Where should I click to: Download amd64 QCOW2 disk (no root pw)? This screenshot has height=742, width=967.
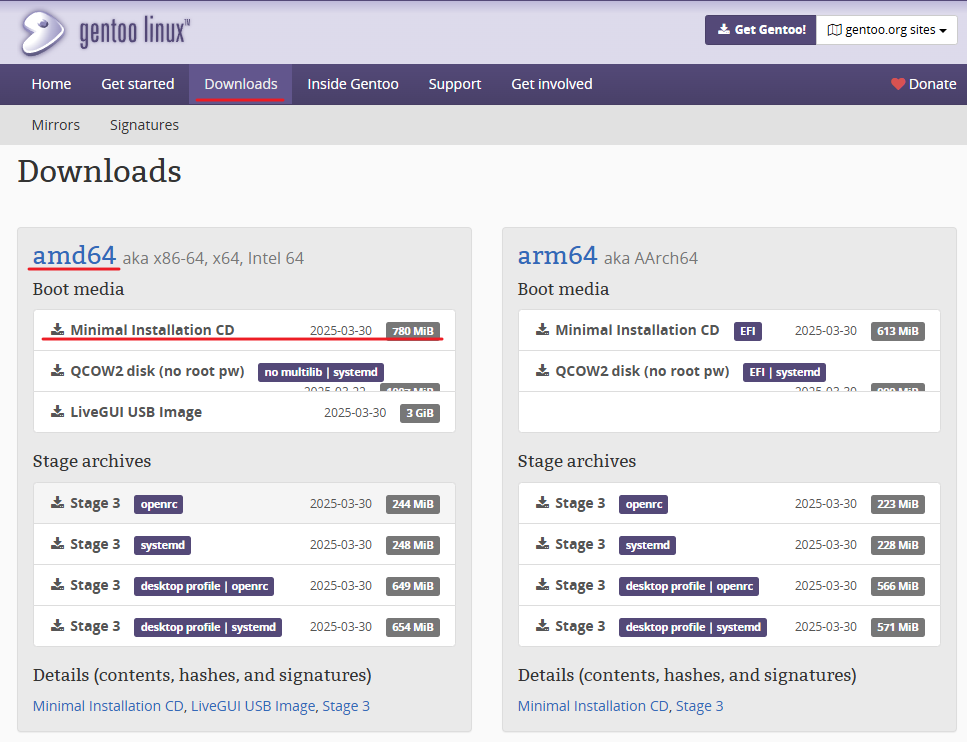click(157, 371)
